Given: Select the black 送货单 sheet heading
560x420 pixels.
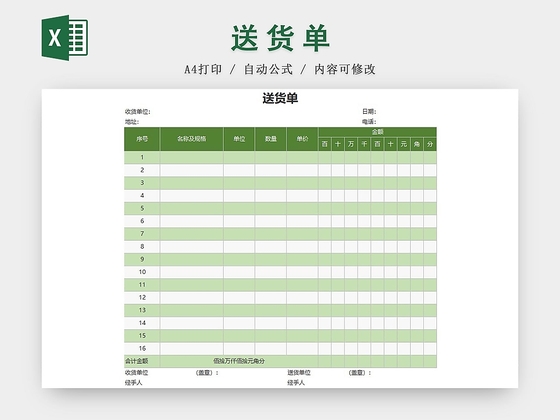Looking at the screenshot, I should 280,98.
